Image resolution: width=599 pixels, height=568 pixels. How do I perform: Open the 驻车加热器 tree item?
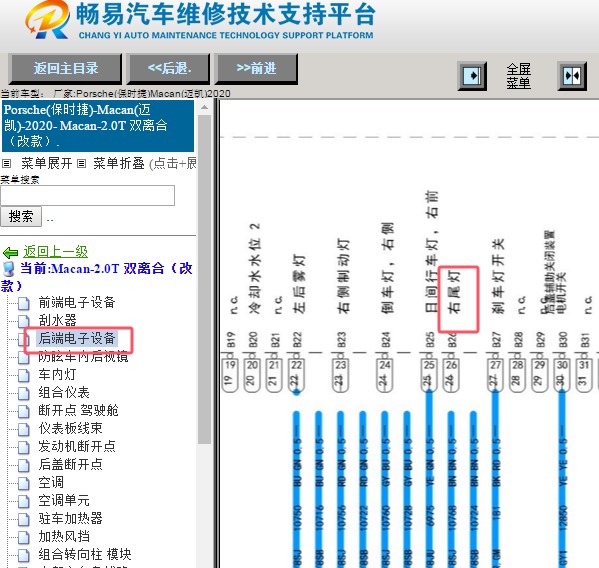[x=70, y=518]
